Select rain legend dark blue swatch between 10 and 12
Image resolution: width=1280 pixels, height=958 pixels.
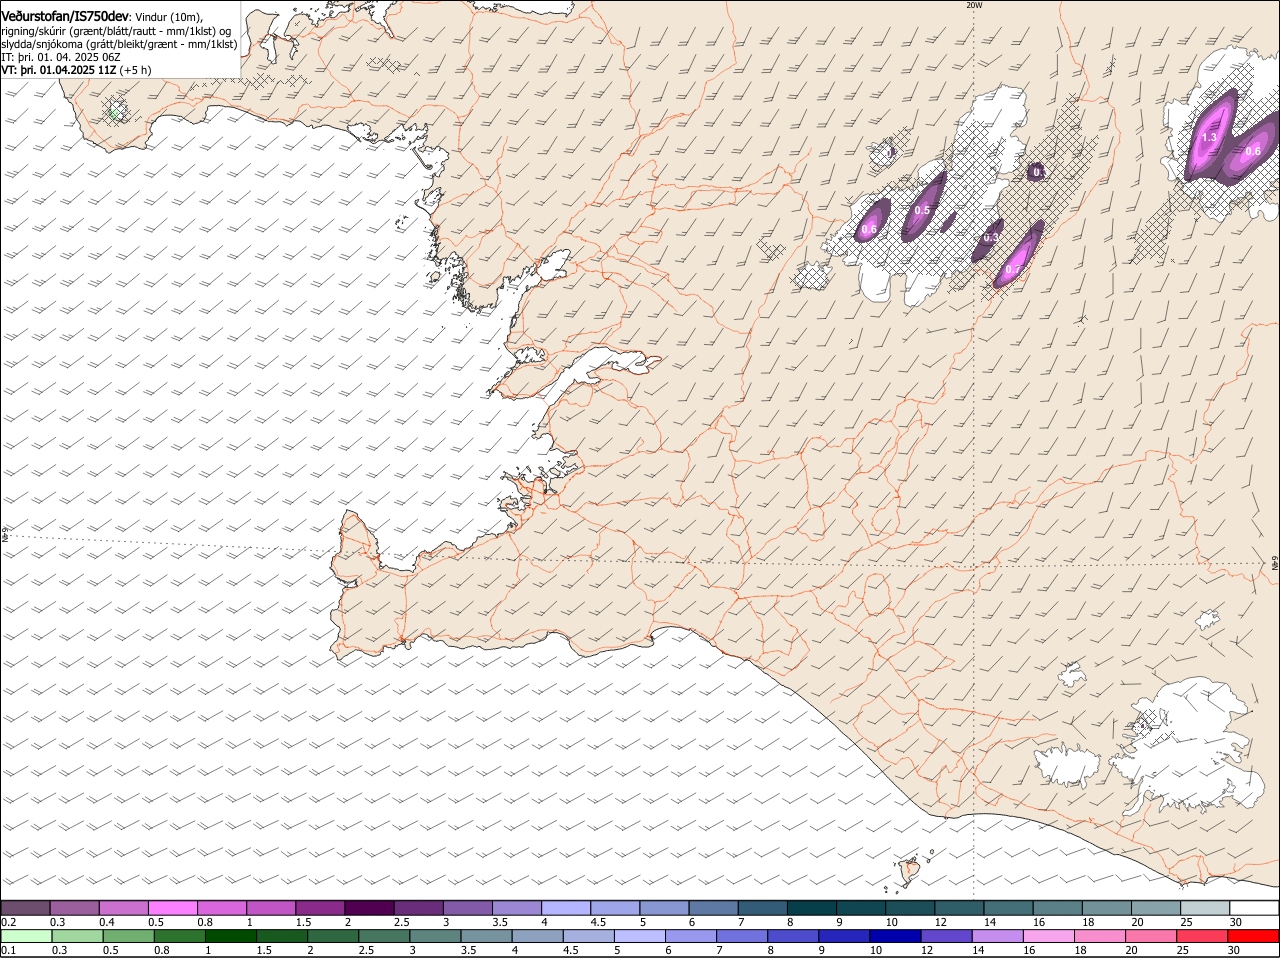[x=895, y=936]
